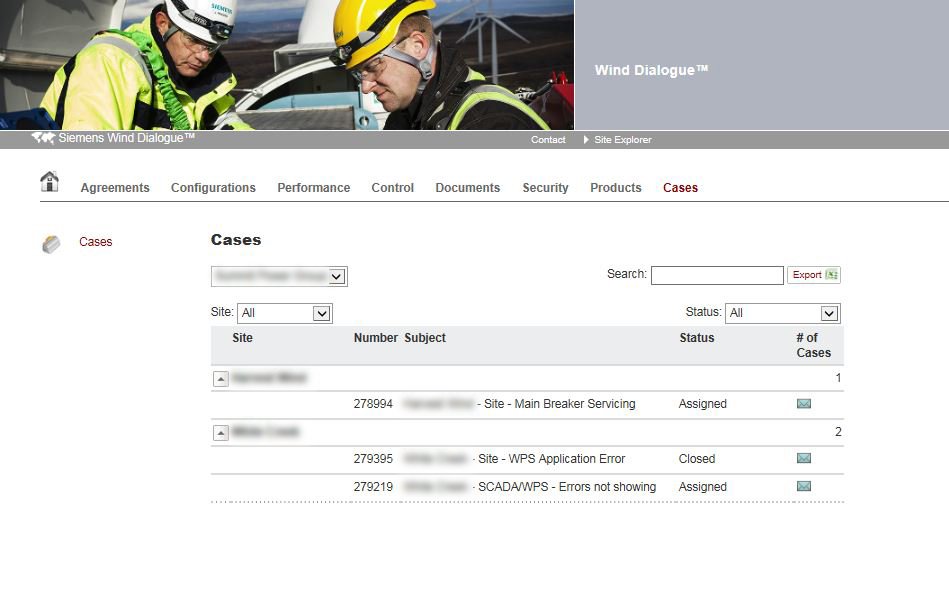The image size is (949, 594).
Task: Click the 'Site - WPS Application Error' subject
Action: 551,459
